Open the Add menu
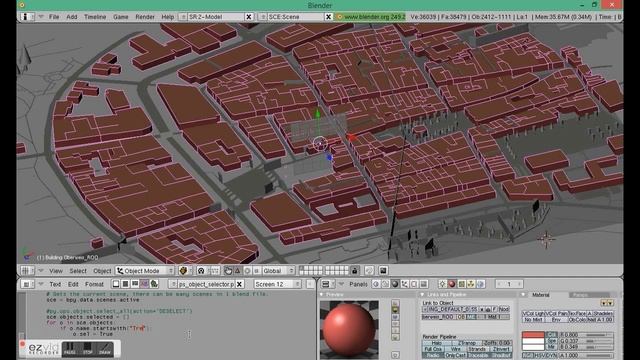This screenshot has width=640, height=360. pyautogui.click(x=71, y=17)
